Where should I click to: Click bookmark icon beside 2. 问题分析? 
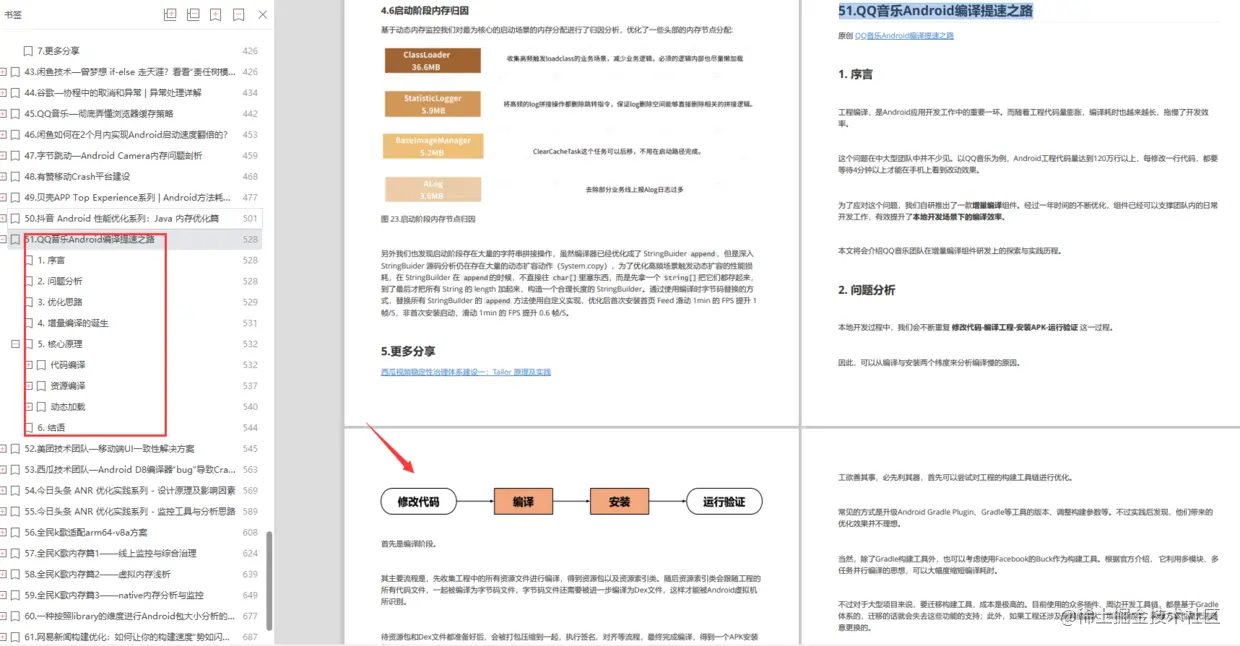28,281
